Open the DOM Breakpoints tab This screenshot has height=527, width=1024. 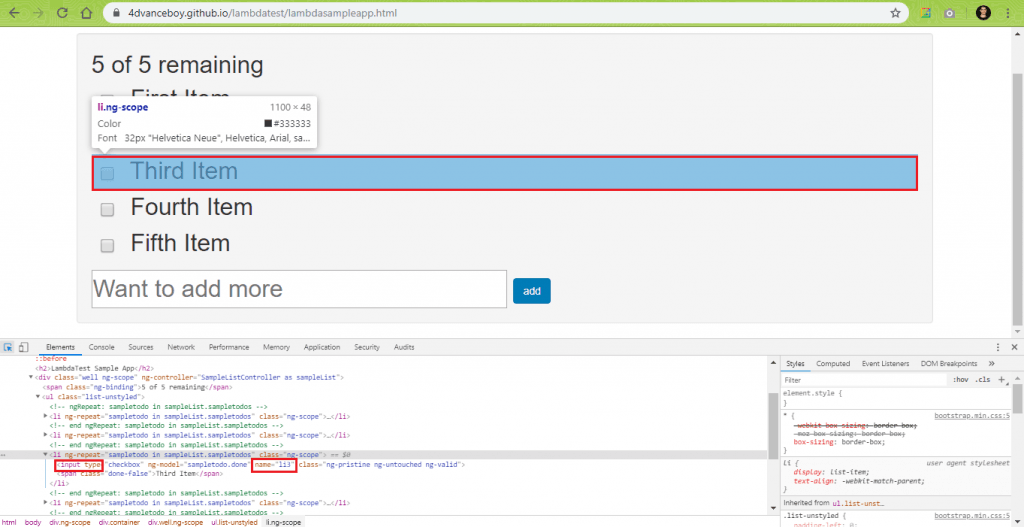[x=949, y=364]
